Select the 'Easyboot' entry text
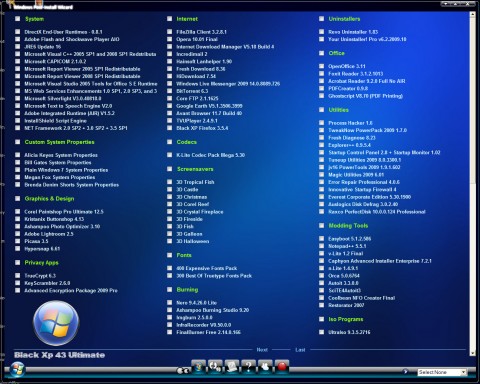Viewport: 480px width, 384px height. [x=350, y=239]
